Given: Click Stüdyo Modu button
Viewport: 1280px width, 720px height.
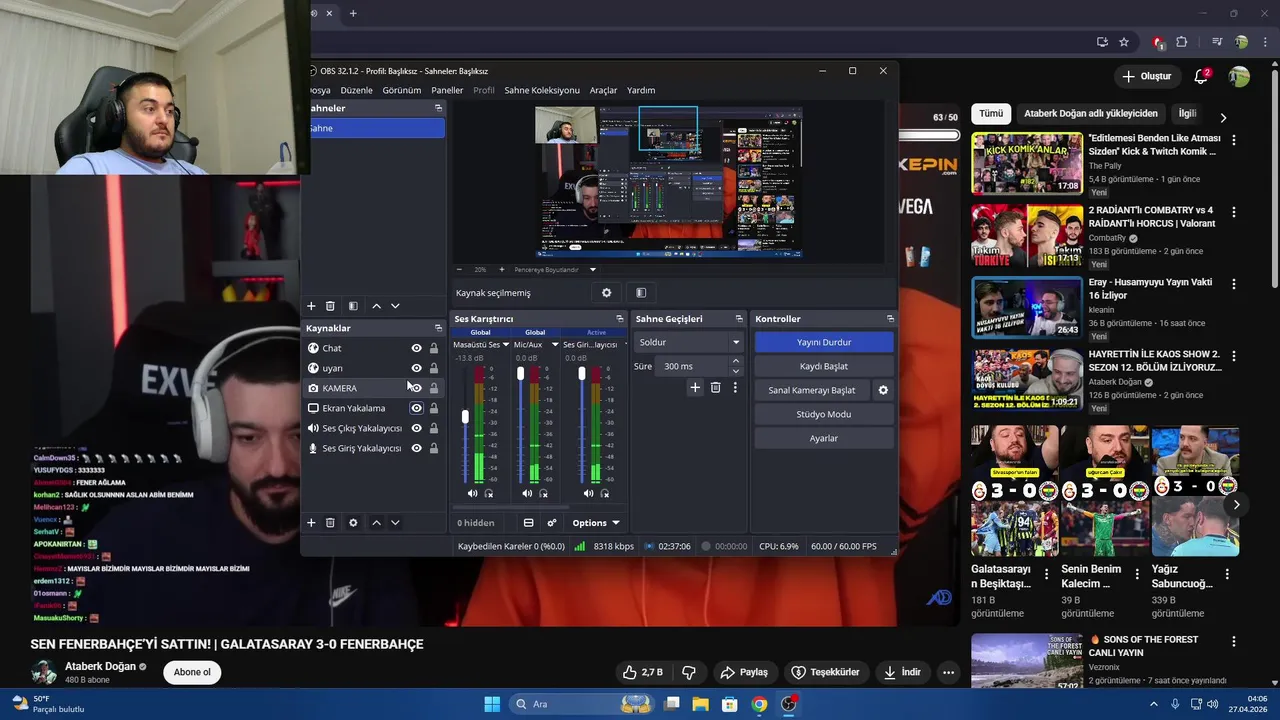Looking at the screenshot, I should coord(824,414).
